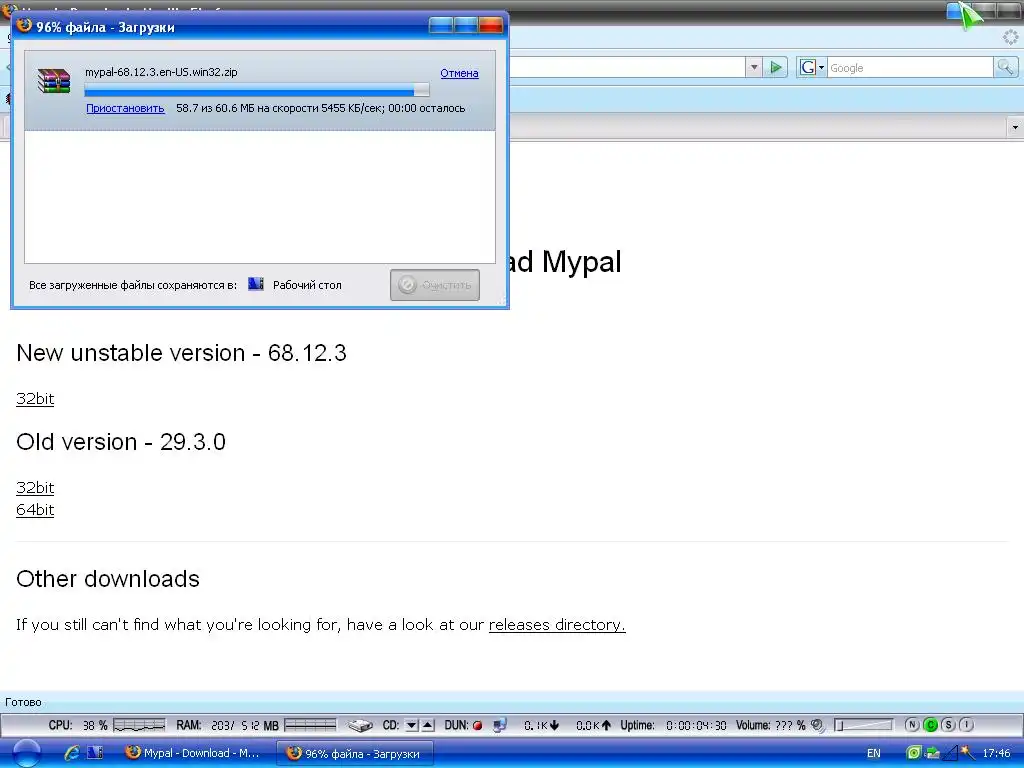This screenshot has height=768, width=1024.
Task: Click the taskbar clock showing 17:46
Action: [996, 754]
